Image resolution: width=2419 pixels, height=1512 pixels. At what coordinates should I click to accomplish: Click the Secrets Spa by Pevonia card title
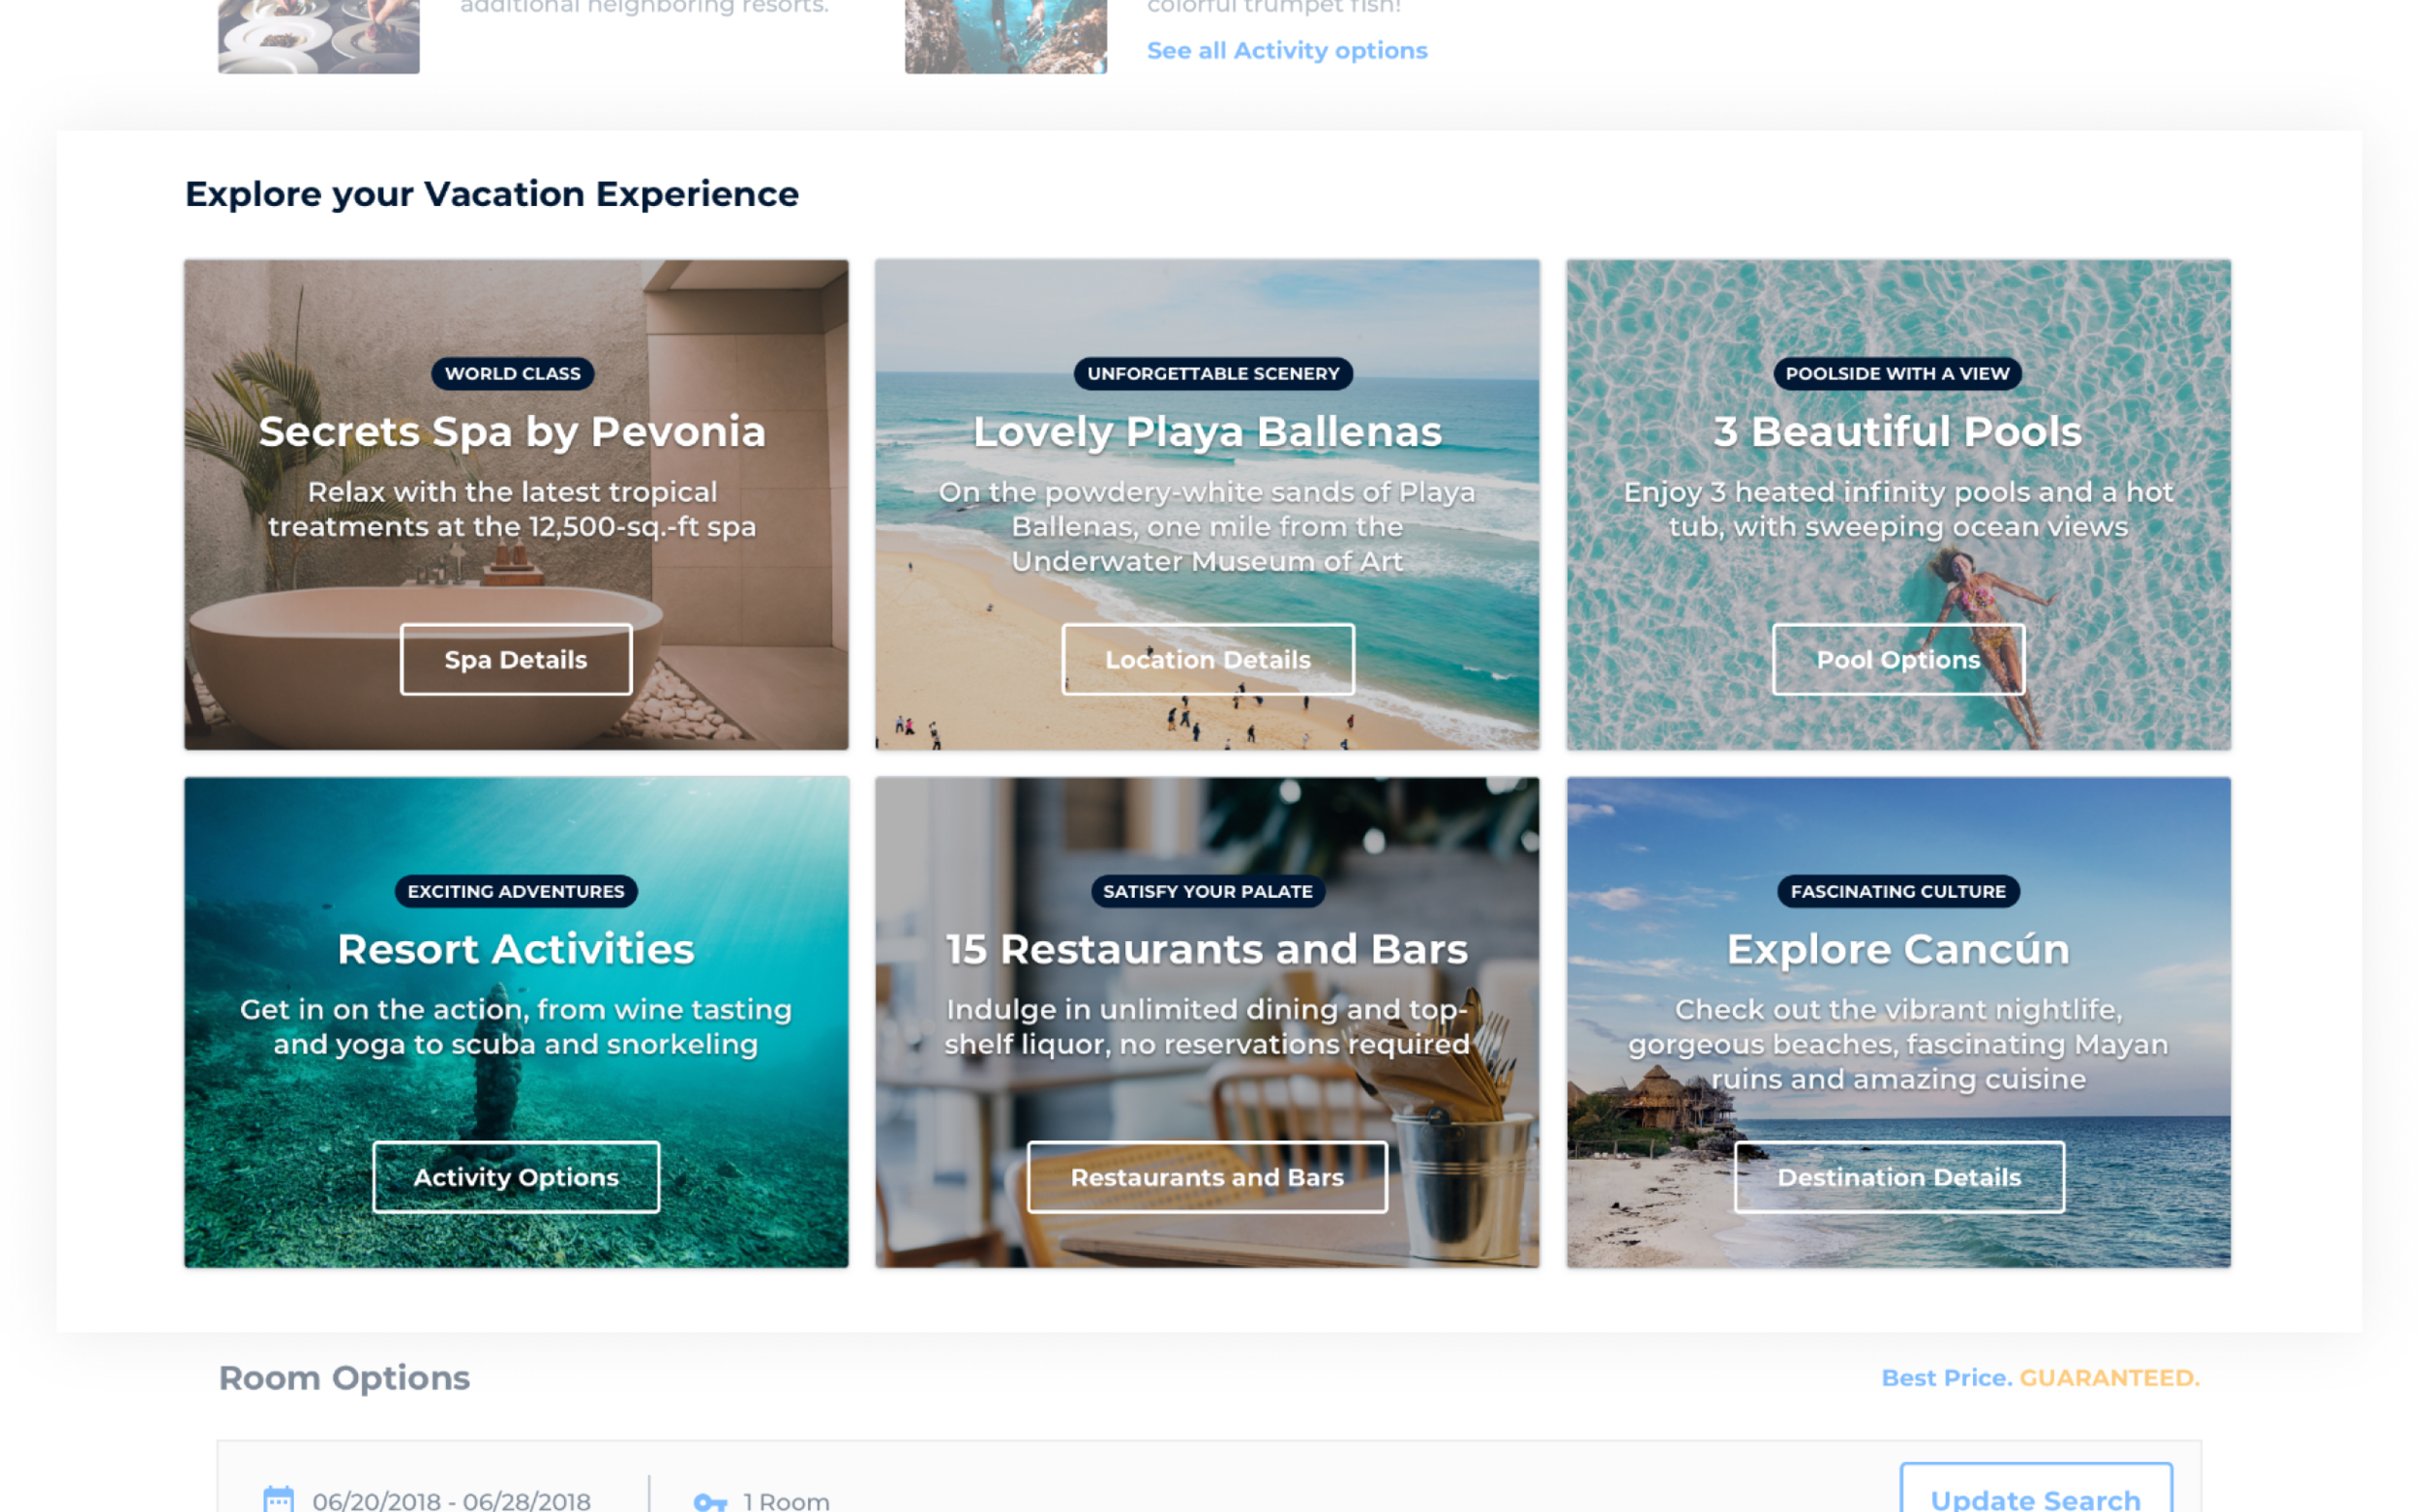click(x=512, y=432)
